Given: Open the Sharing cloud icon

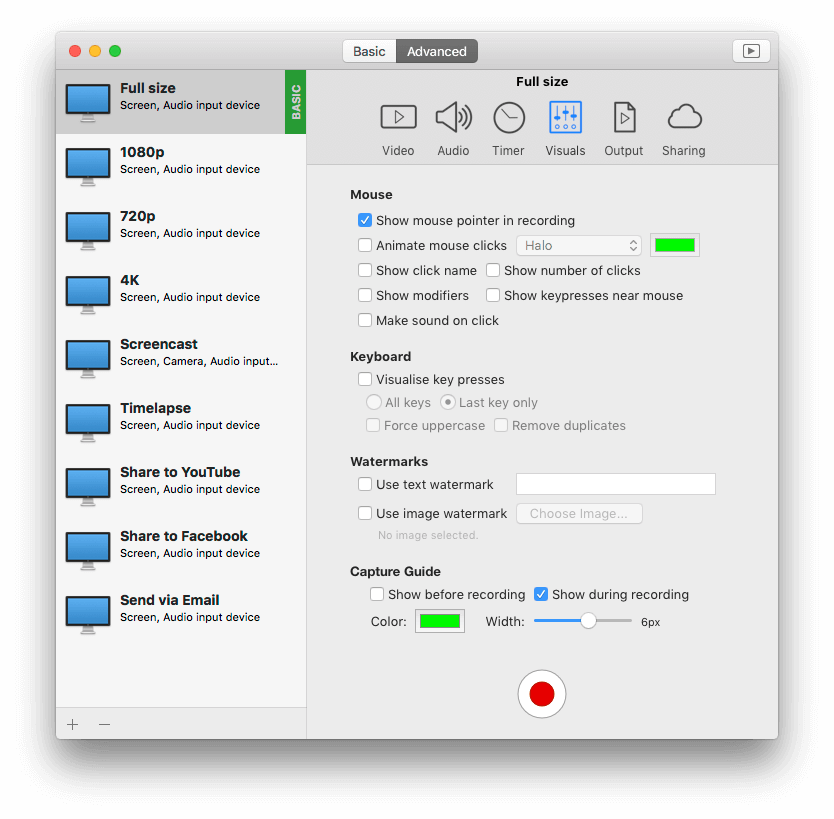Looking at the screenshot, I should pos(684,118).
